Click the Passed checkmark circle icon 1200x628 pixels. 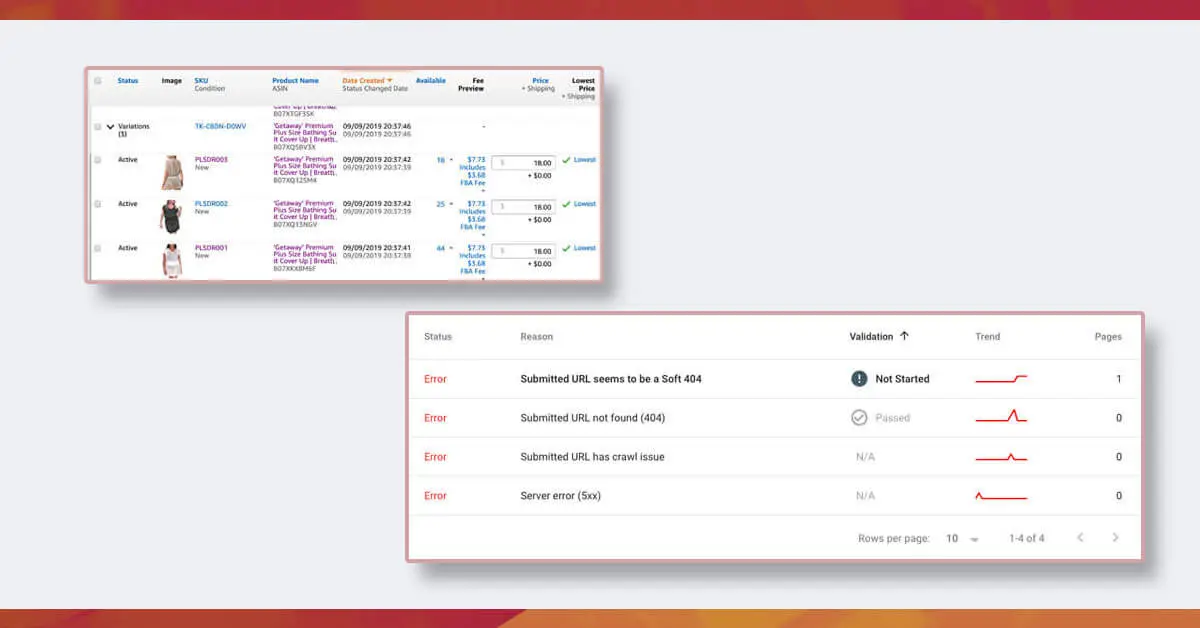[859, 418]
